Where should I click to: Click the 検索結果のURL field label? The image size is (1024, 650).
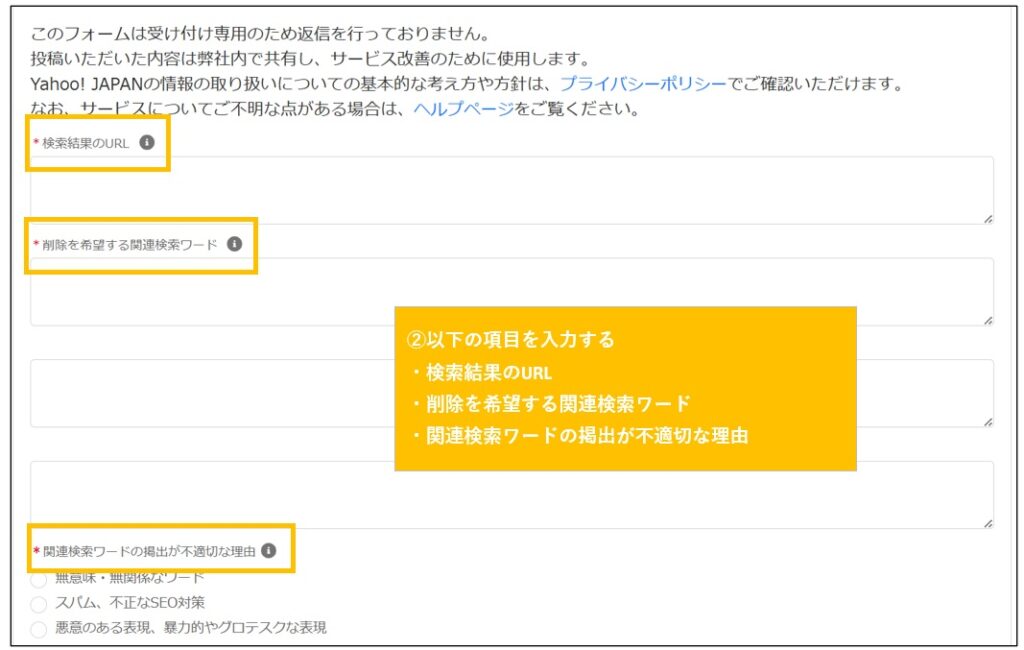pyautogui.click(x=85, y=144)
